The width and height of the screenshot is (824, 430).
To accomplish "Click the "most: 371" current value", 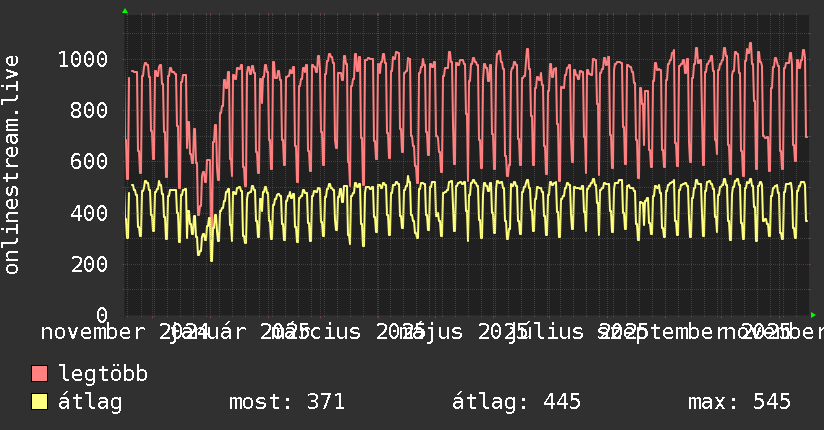I will click(x=287, y=402).
